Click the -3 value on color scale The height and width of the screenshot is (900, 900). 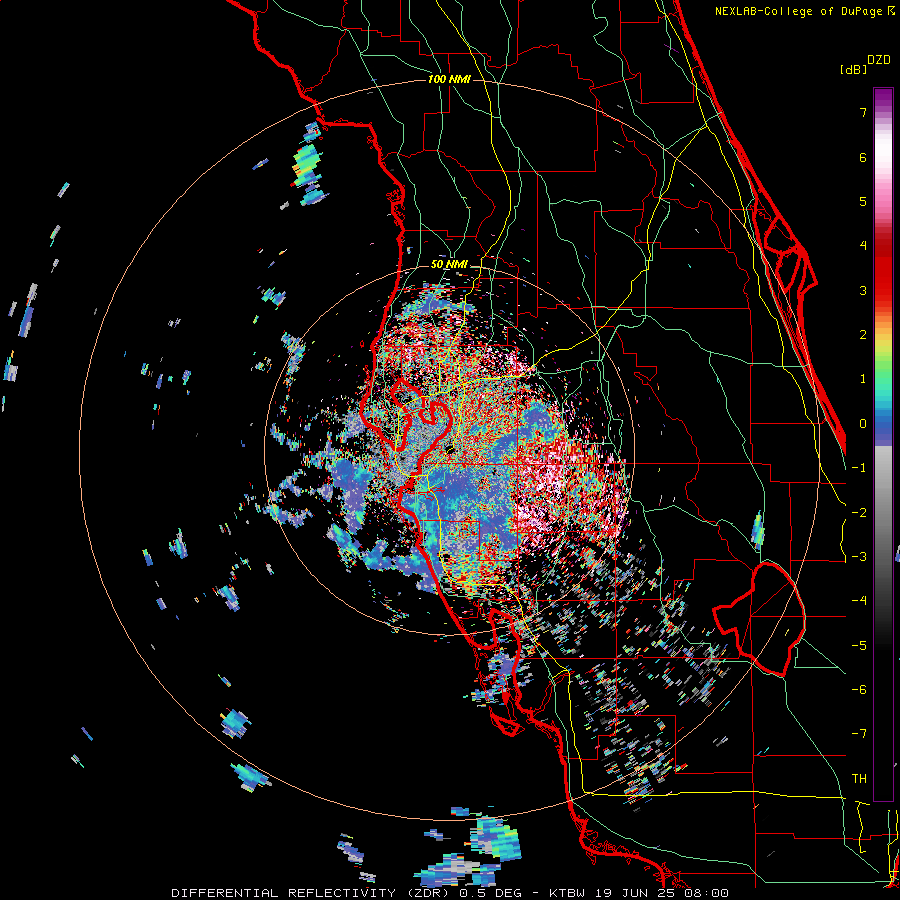(859, 557)
